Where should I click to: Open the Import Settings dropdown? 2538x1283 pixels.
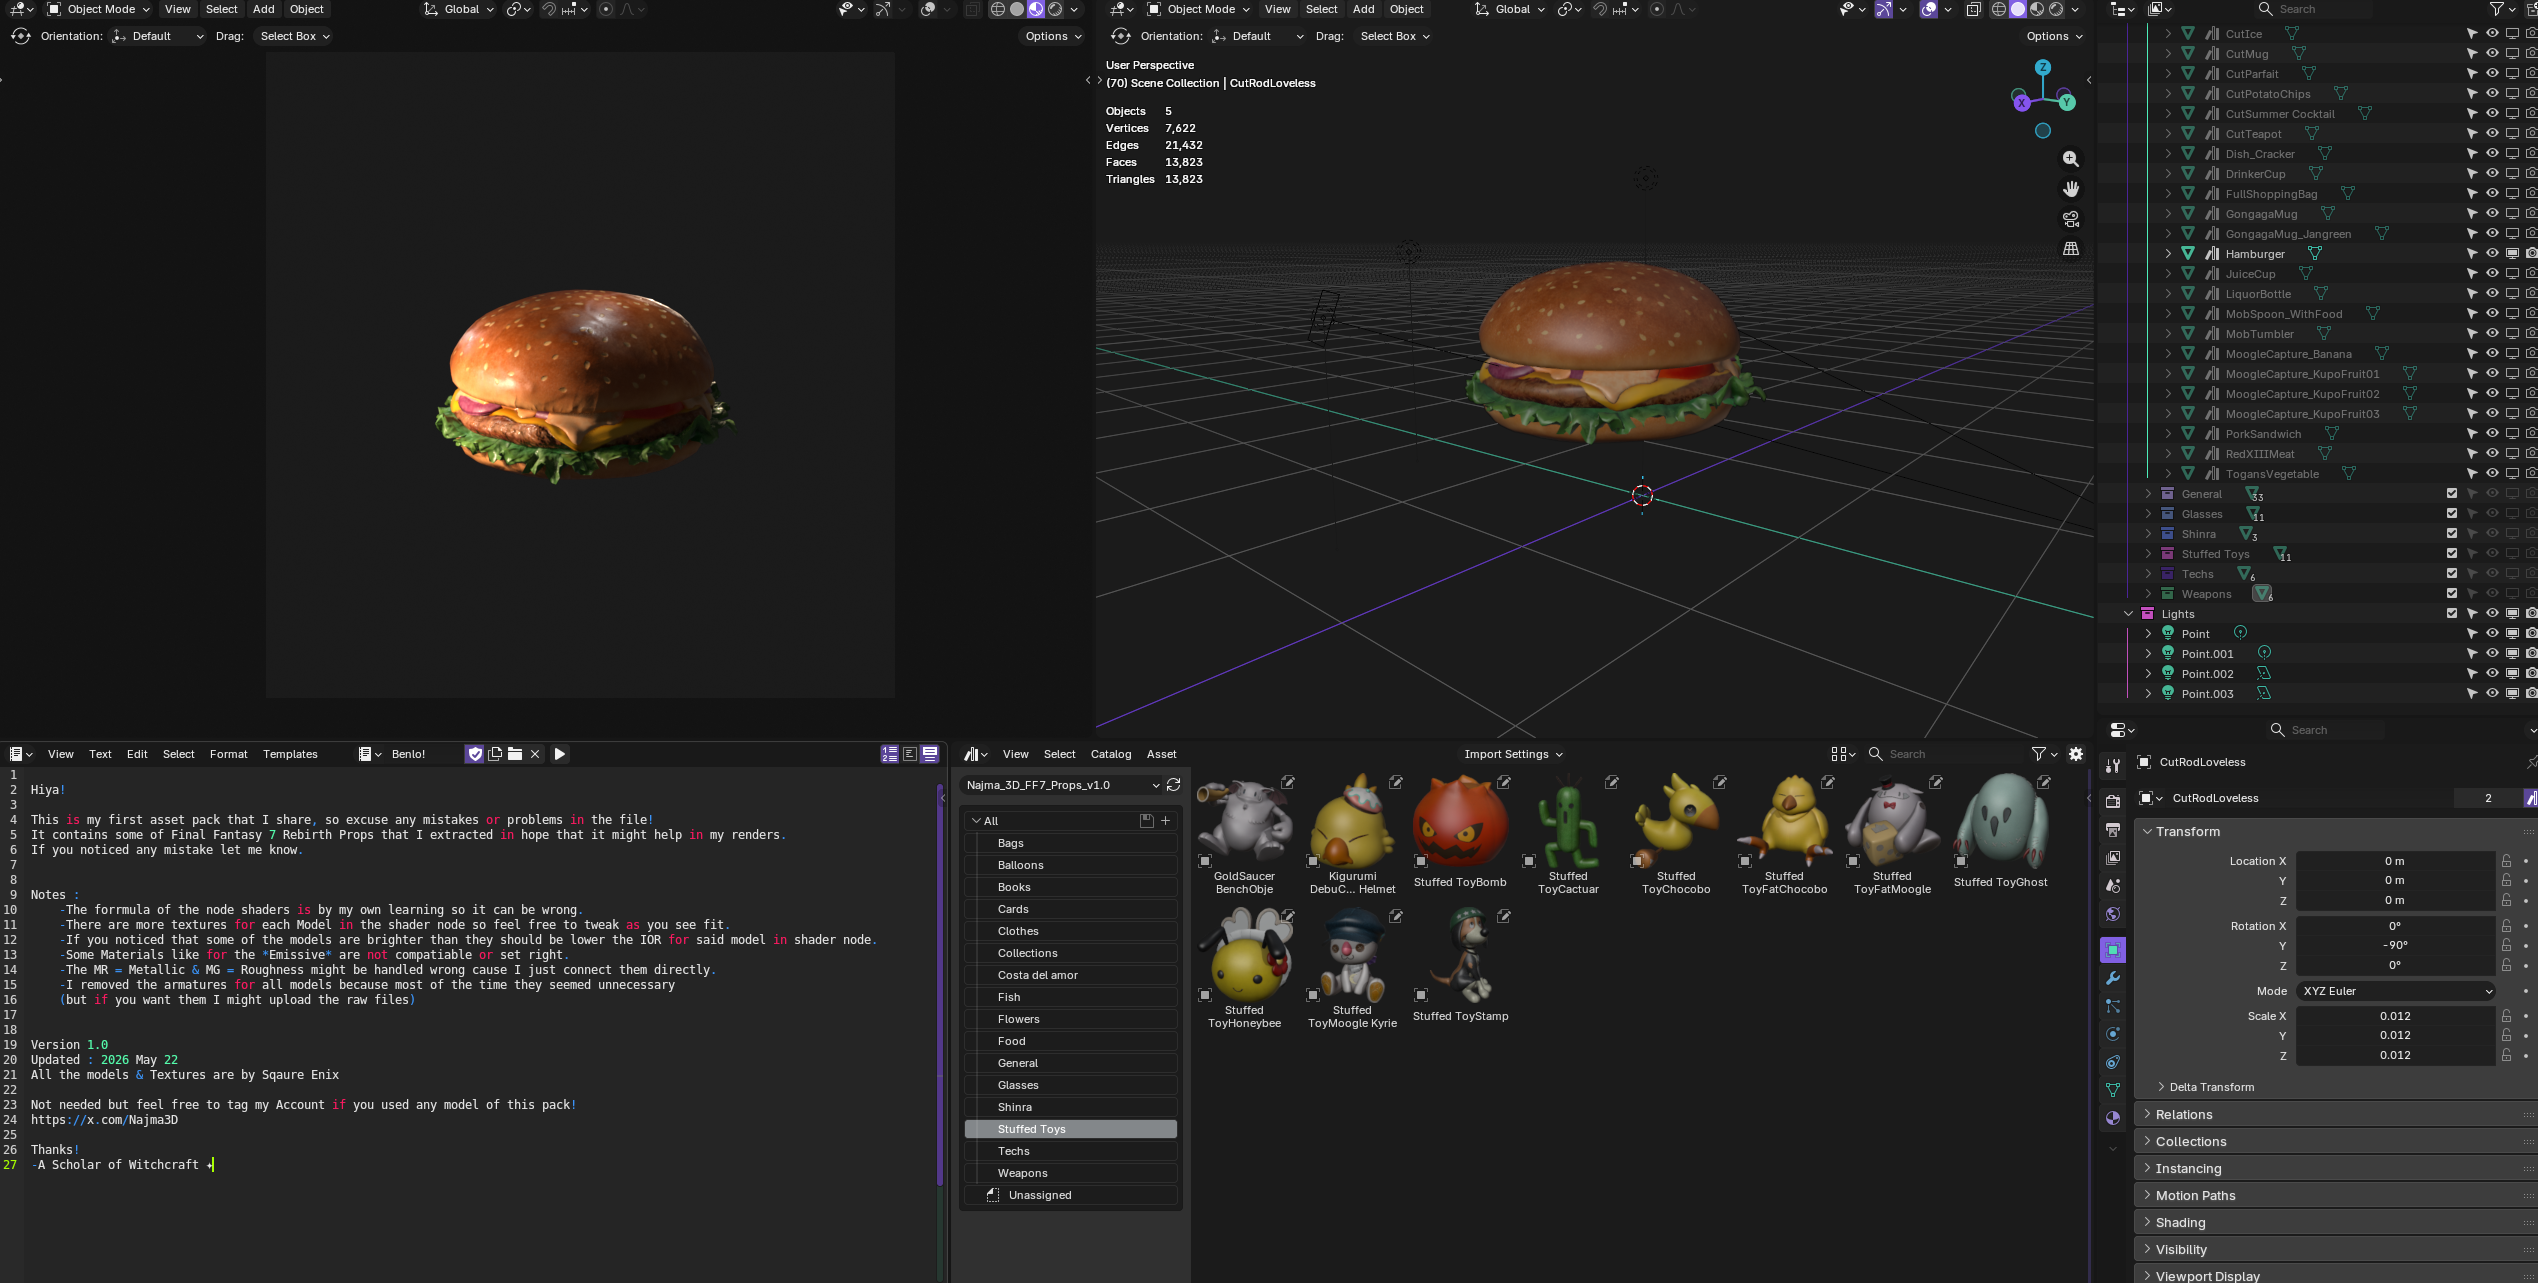(x=1513, y=754)
